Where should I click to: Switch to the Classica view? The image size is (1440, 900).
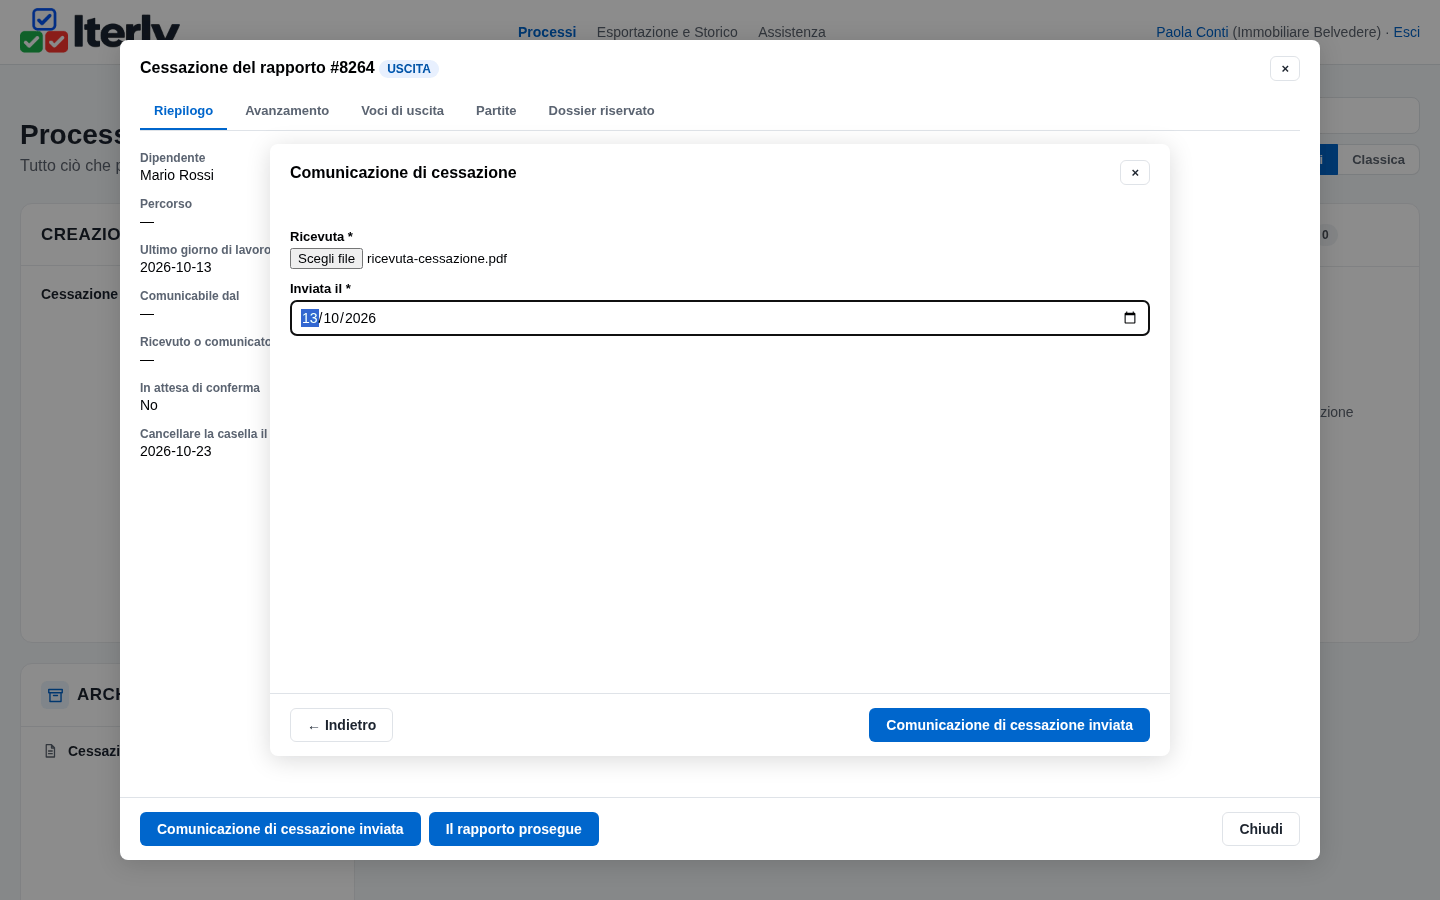[x=1378, y=160]
